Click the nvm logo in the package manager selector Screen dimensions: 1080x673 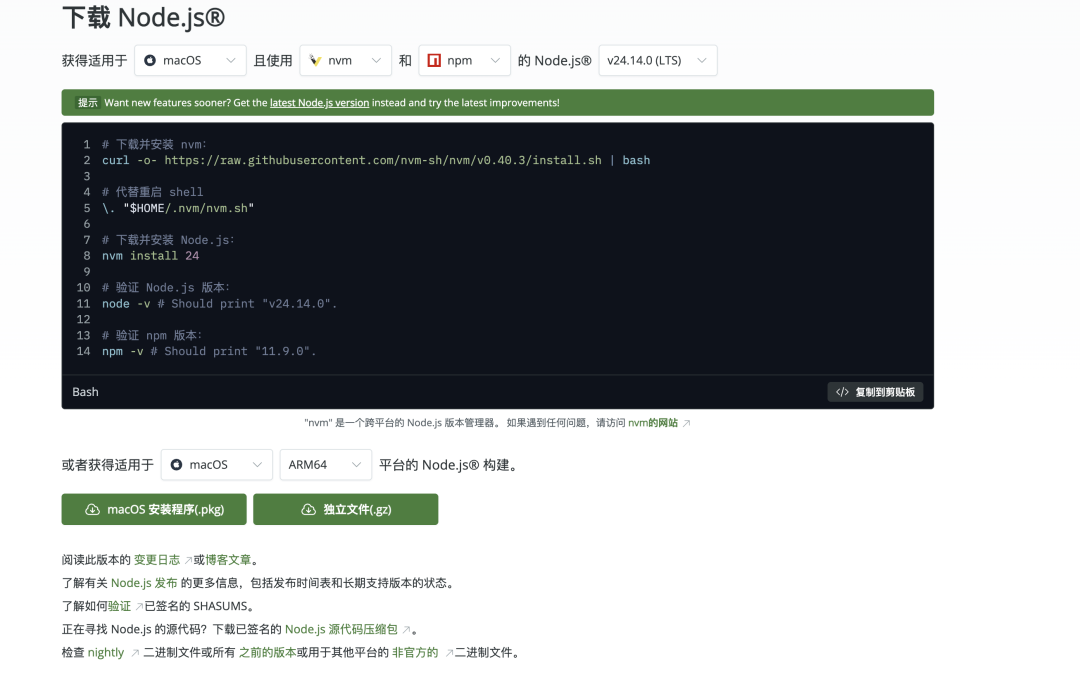click(316, 60)
